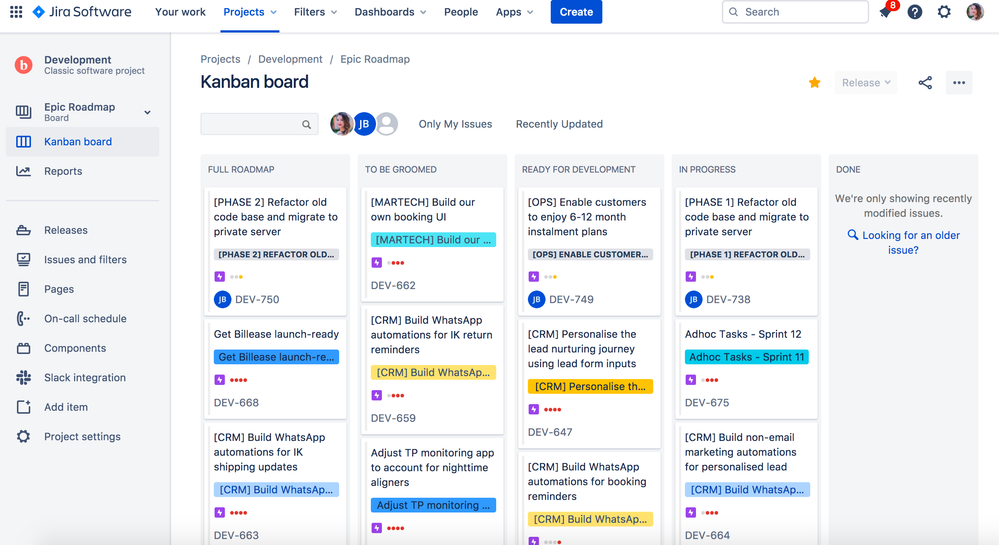Click the share board icon
This screenshot has width=999, height=545.
(x=925, y=82)
